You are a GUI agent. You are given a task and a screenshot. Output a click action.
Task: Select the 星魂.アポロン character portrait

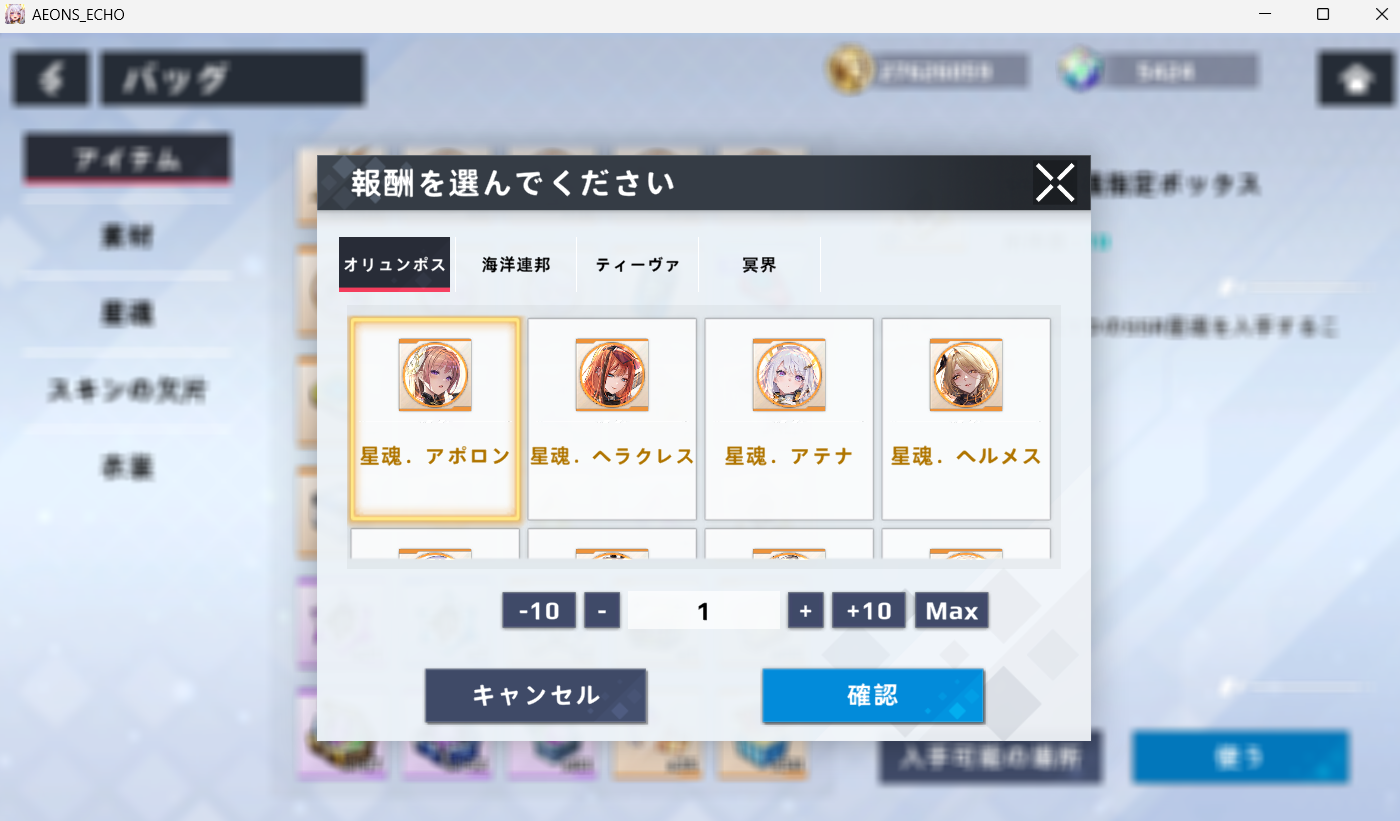click(x=435, y=375)
